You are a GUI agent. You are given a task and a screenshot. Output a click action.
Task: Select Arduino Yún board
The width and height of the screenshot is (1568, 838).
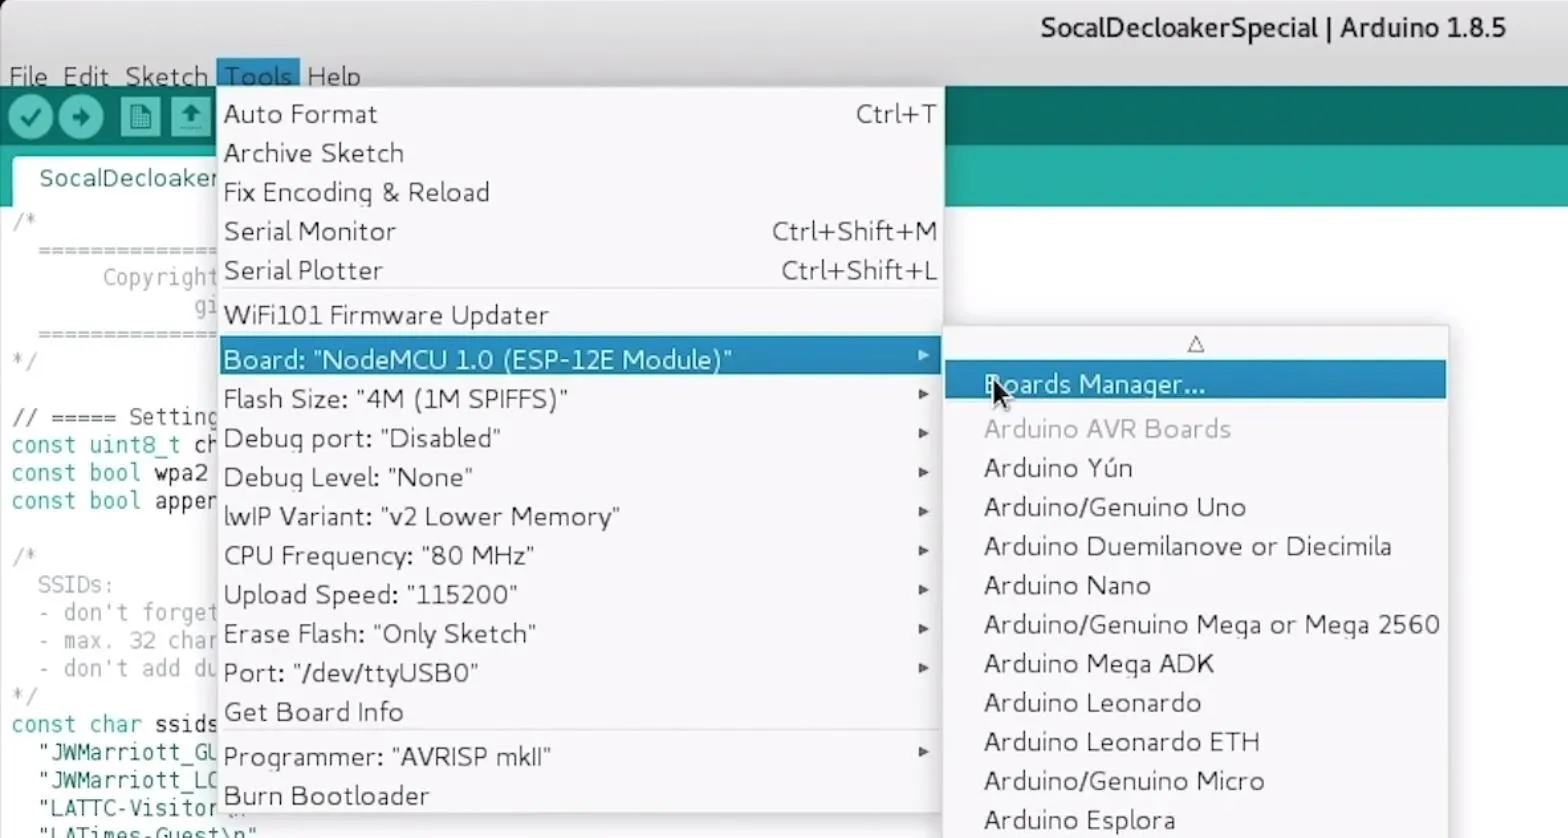[x=1195, y=468]
